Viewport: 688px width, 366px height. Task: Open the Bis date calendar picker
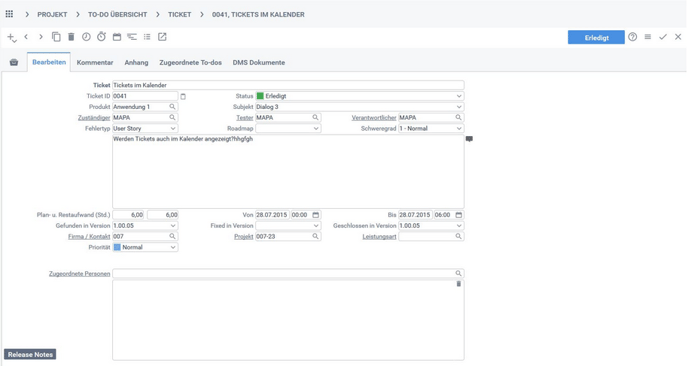tap(459, 215)
